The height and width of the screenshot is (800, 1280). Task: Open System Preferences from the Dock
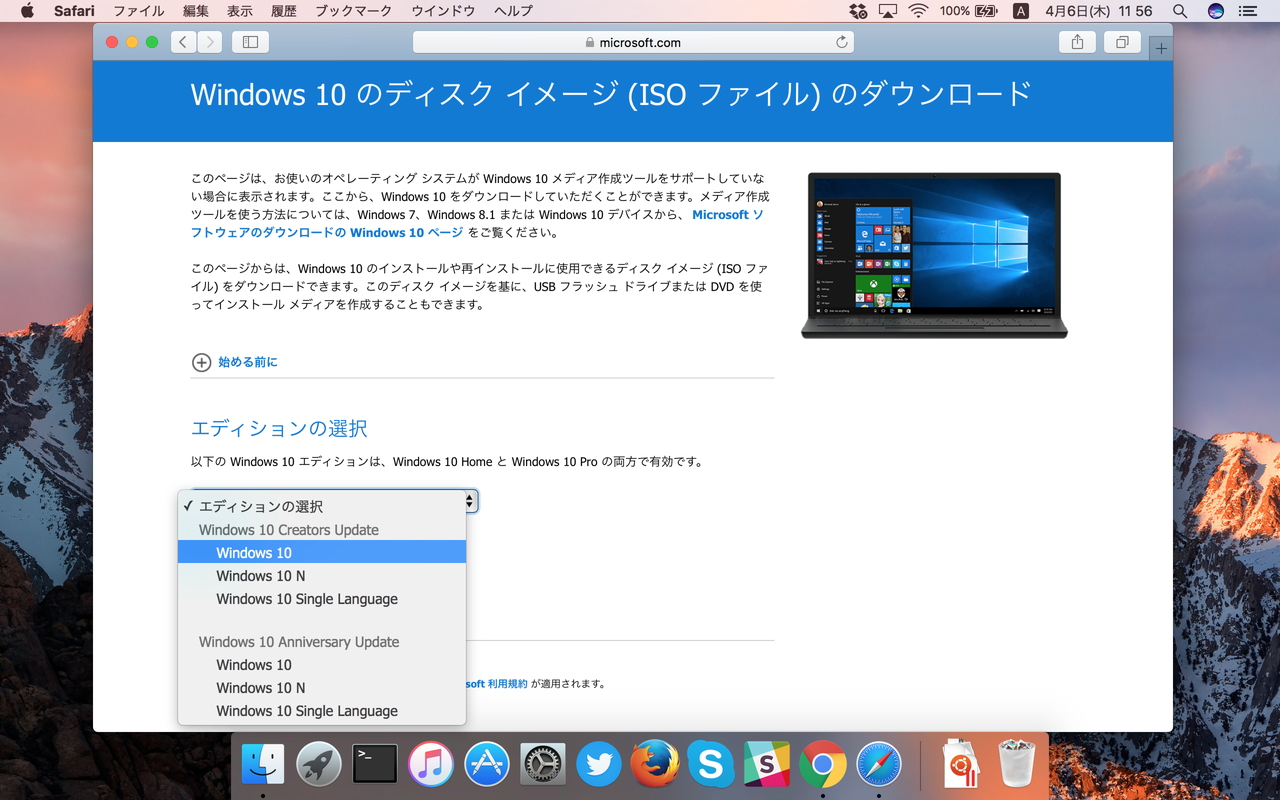543,765
